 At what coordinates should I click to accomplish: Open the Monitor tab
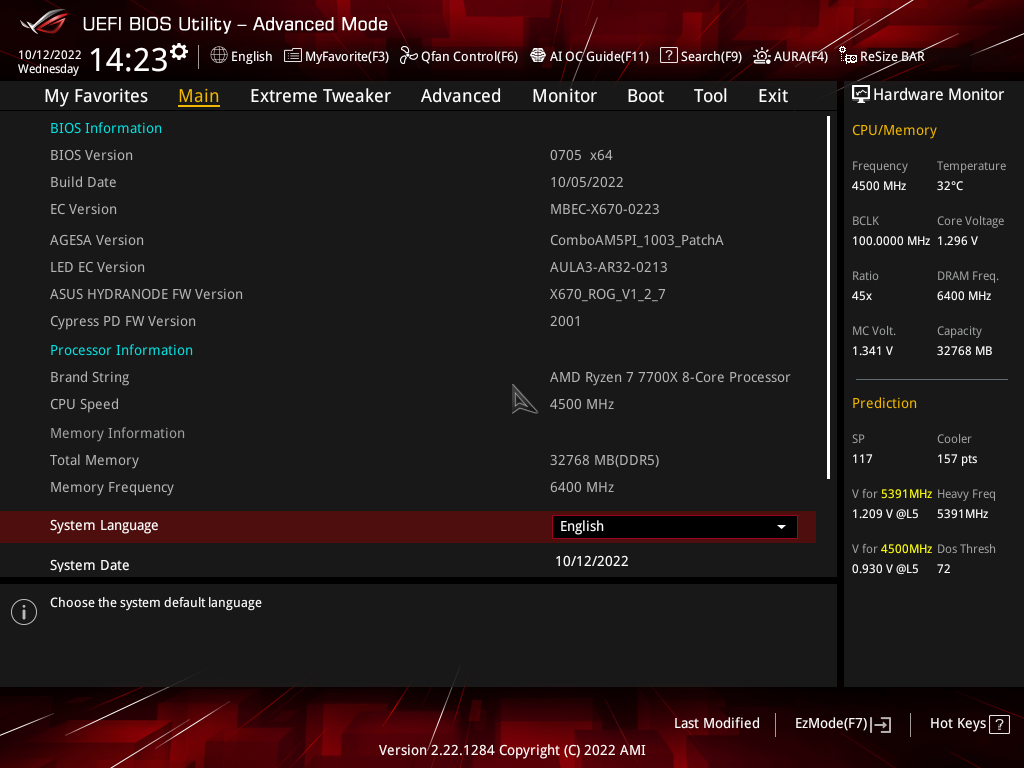[564, 96]
